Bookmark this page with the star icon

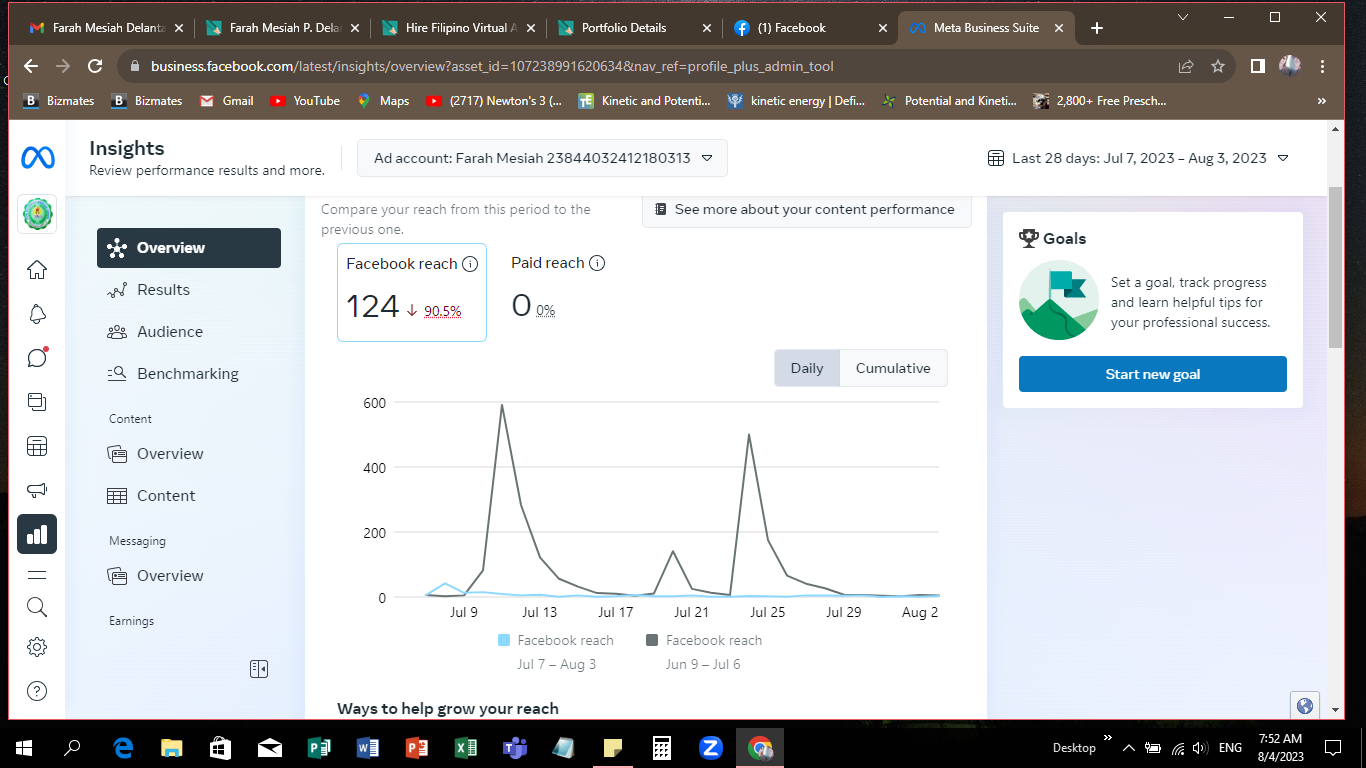[x=1218, y=66]
